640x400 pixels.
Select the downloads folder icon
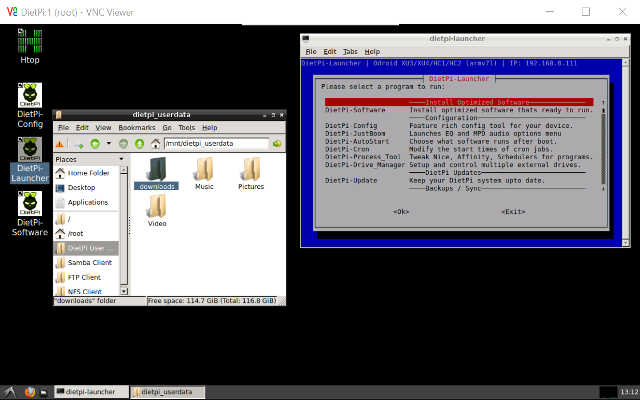[157, 173]
